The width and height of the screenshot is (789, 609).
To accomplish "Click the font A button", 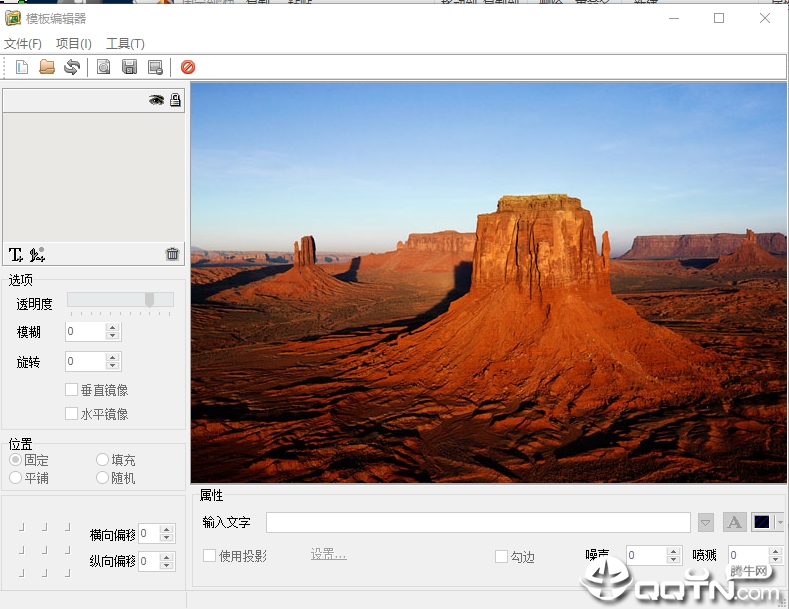I will (x=735, y=522).
